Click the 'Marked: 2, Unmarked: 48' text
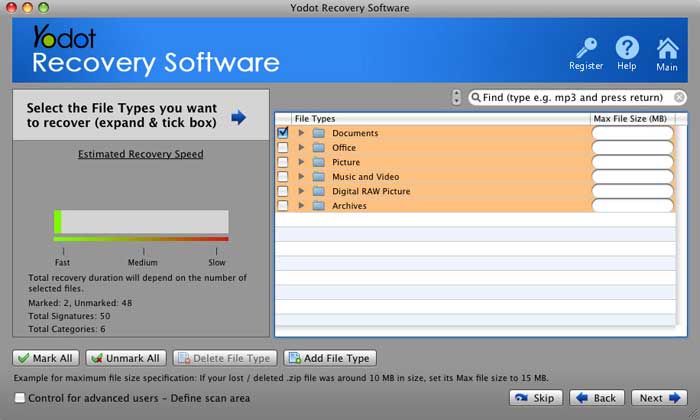Screen dimensions: 700x420 [80, 303]
